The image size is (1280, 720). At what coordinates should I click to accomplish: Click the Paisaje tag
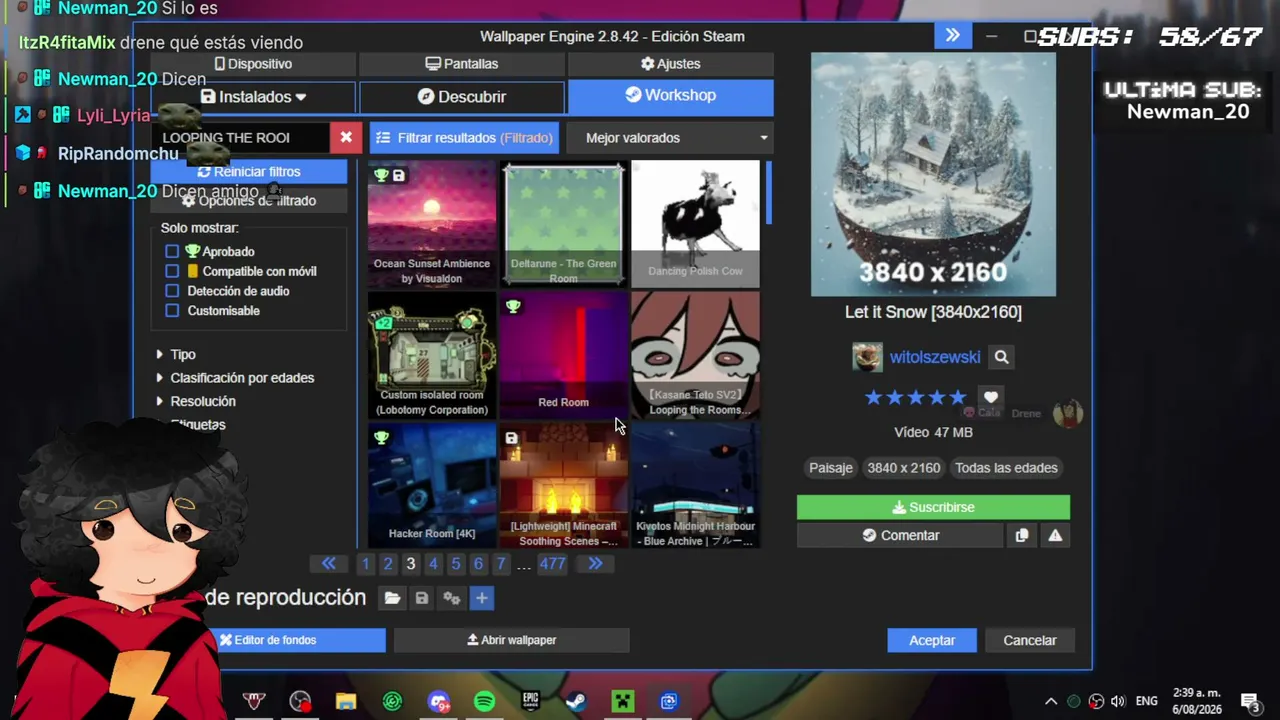pyautogui.click(x=831, y=468)
